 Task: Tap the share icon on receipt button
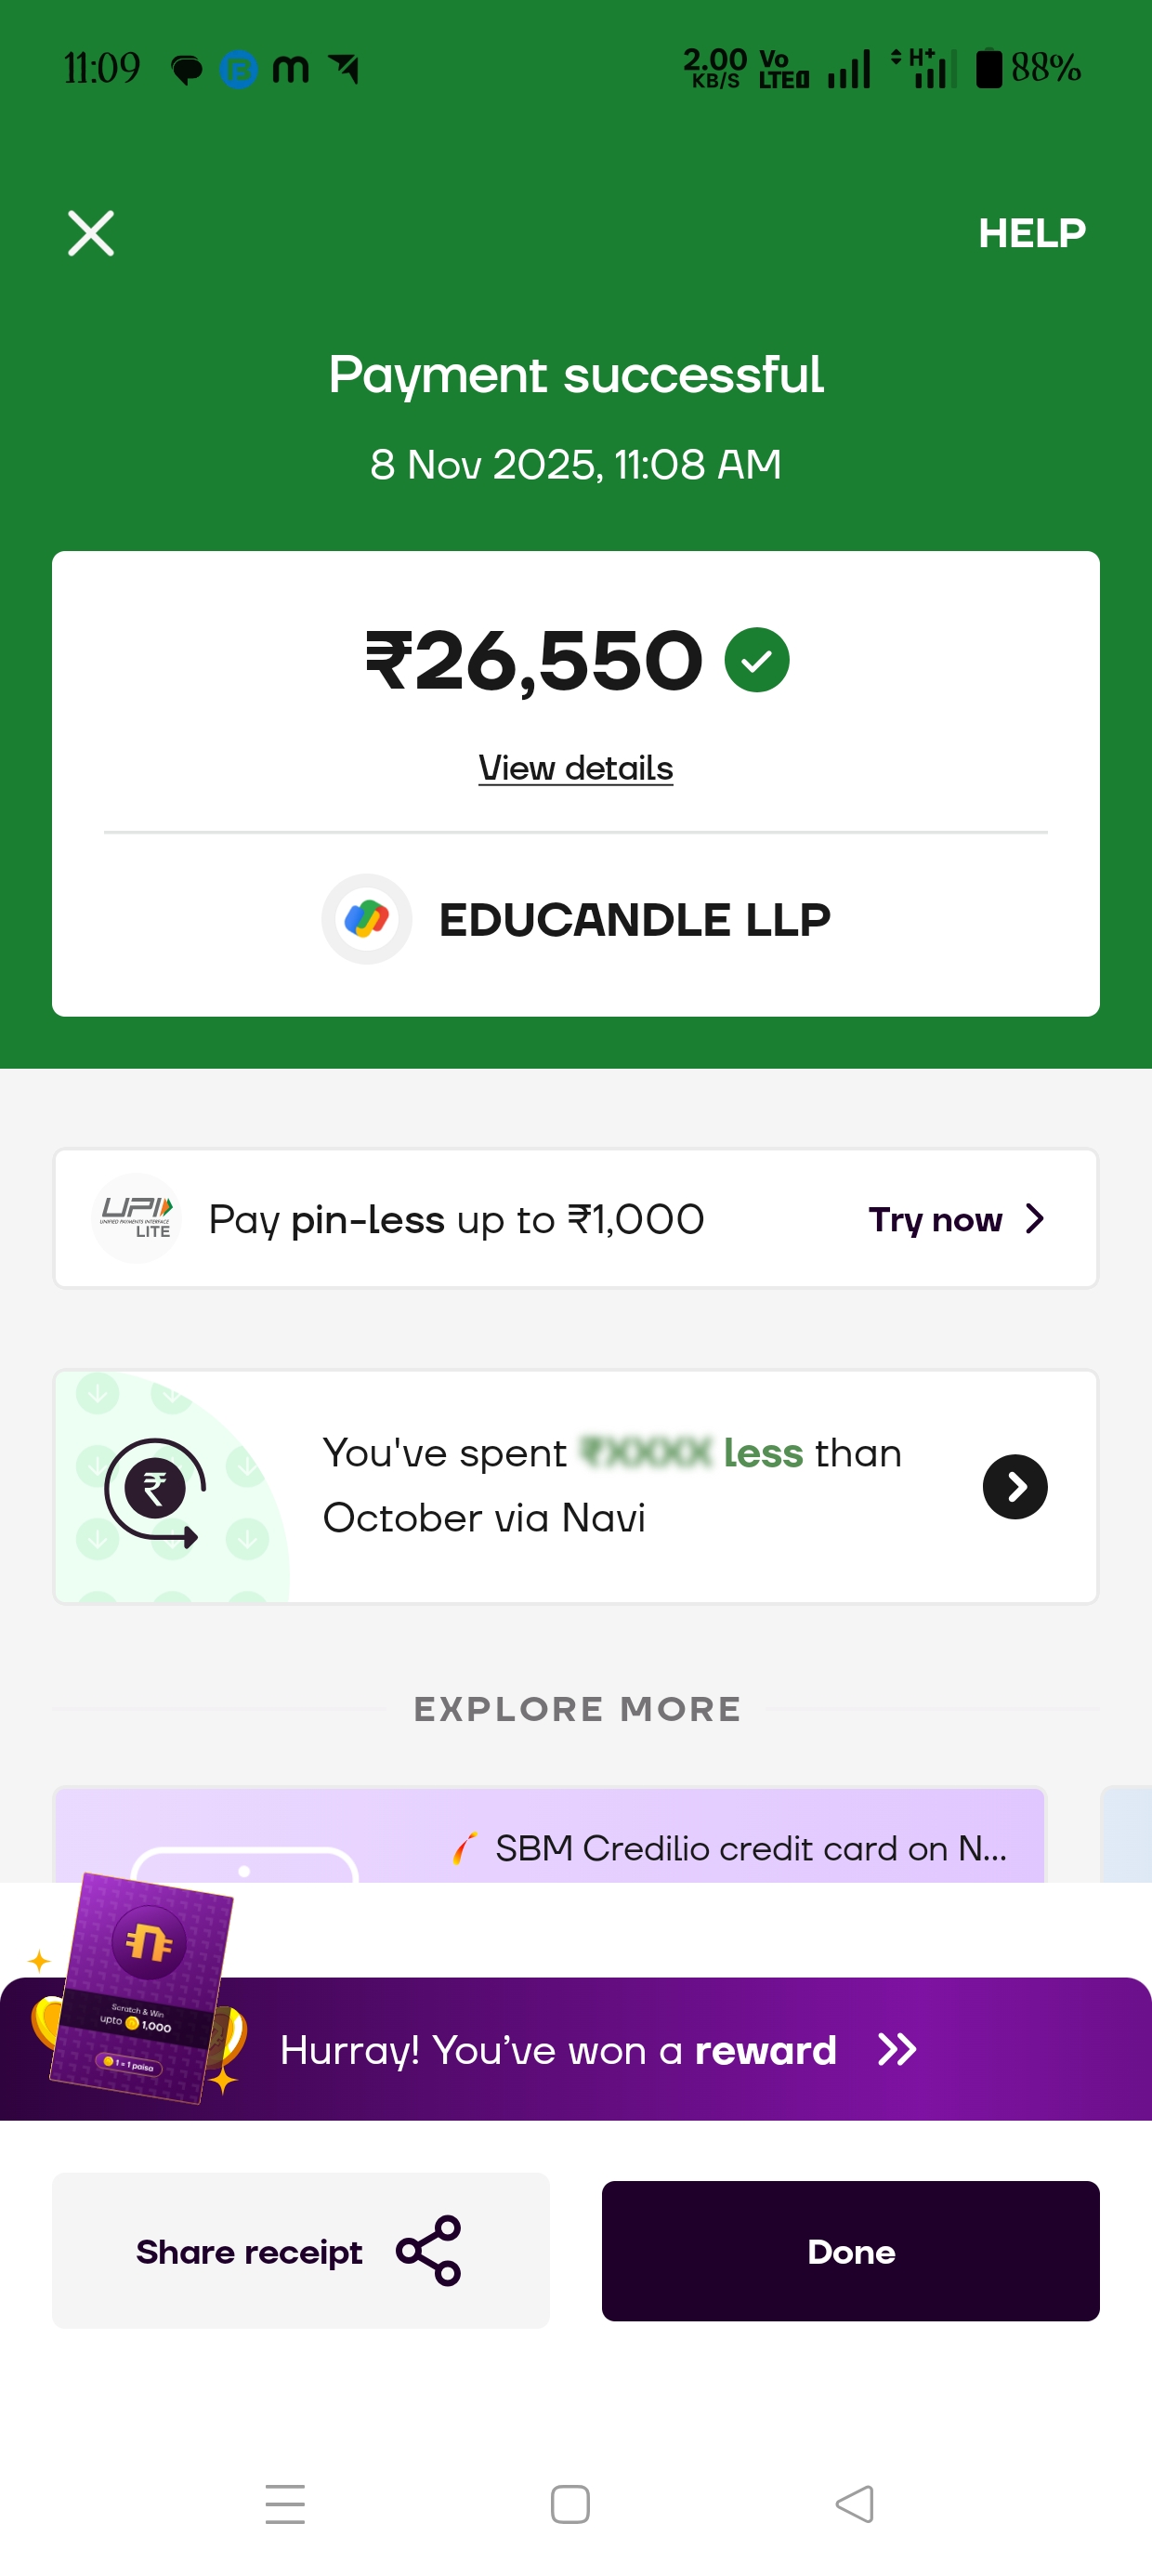(429, 2251)
